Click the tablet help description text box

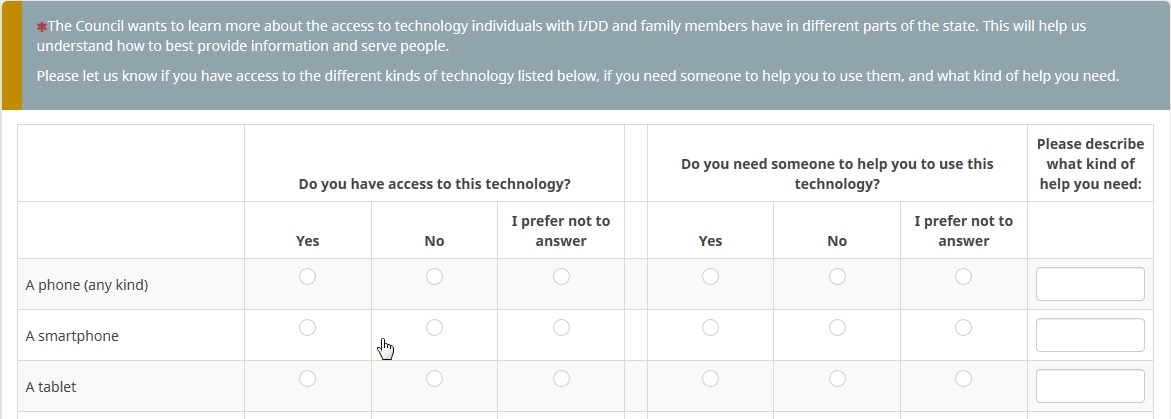click(1090, 386)
